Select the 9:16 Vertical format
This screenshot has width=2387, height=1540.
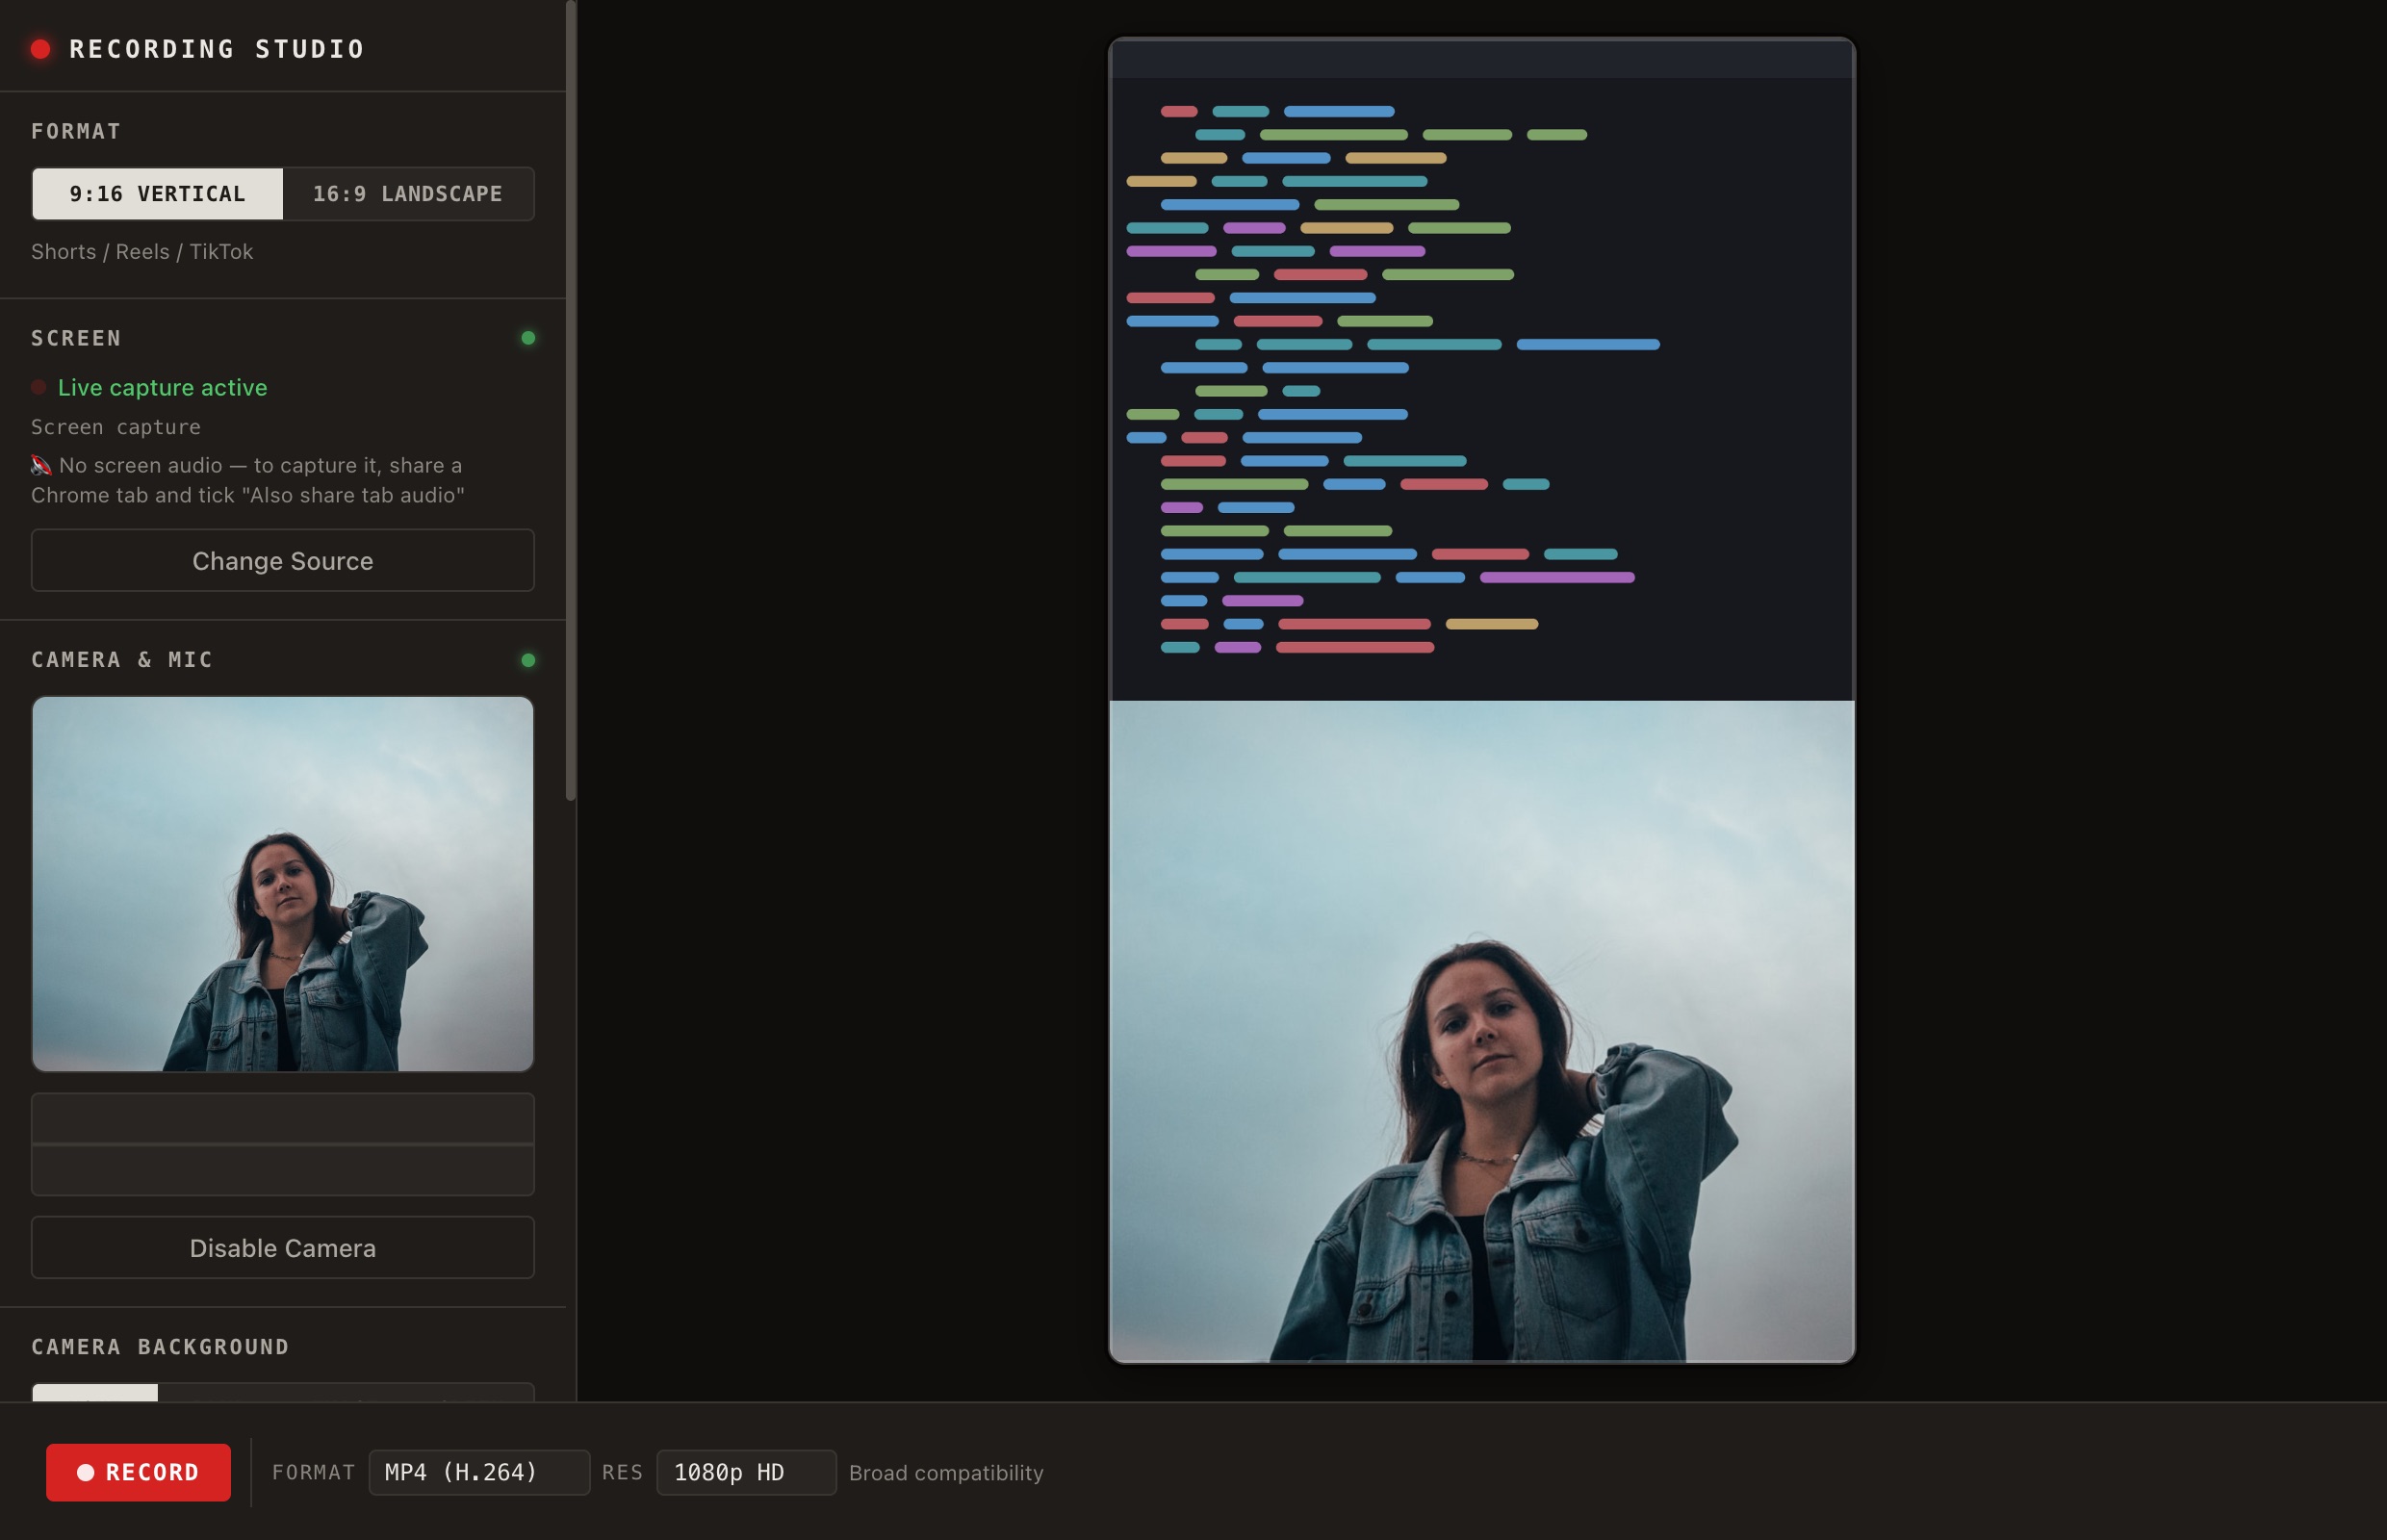[x=158, y=194]
